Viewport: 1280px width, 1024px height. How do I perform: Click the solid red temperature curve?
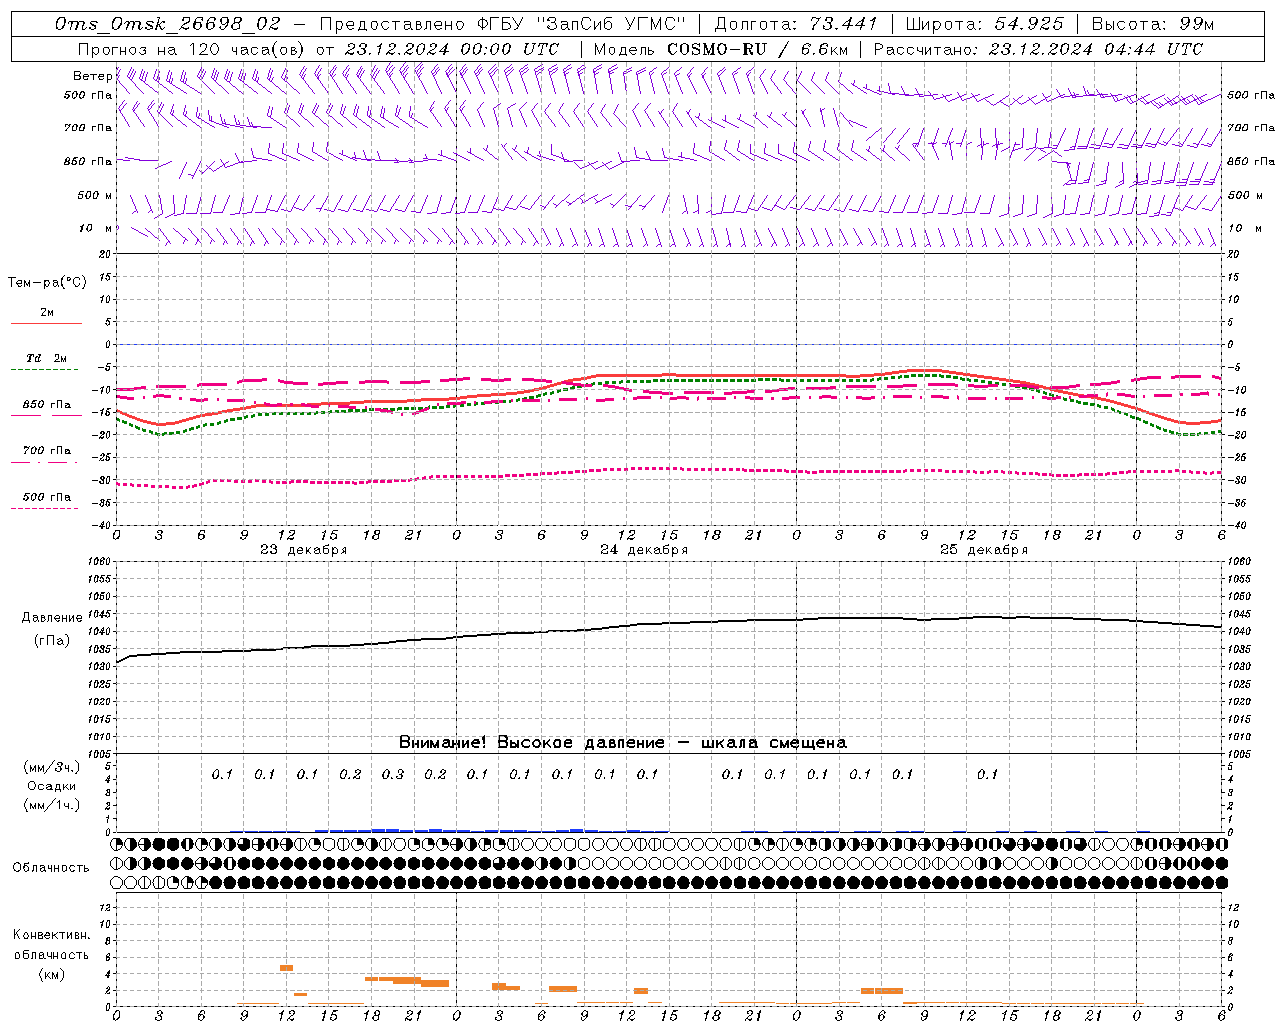click(x=669, y=376)
